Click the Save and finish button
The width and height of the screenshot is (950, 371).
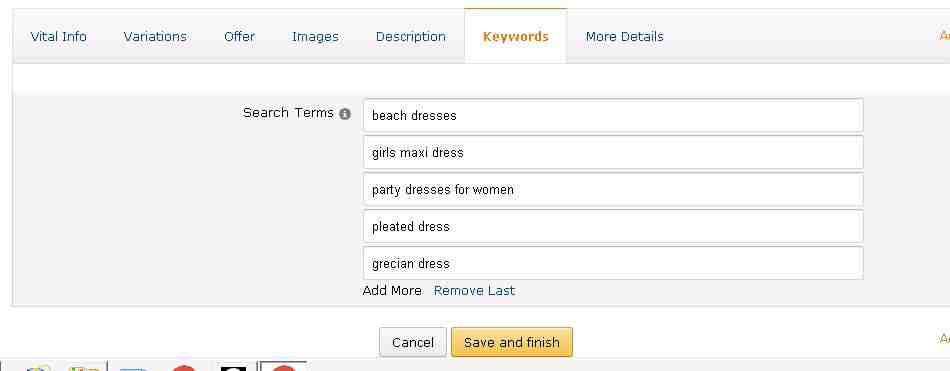512,343
